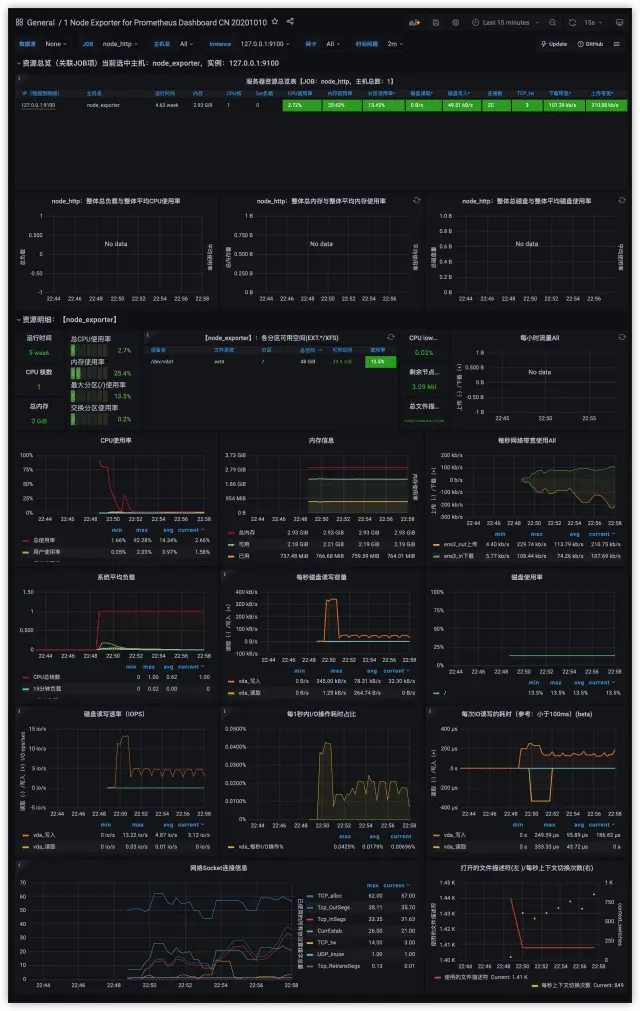Star this dashboard as favorite

point(275,21)
